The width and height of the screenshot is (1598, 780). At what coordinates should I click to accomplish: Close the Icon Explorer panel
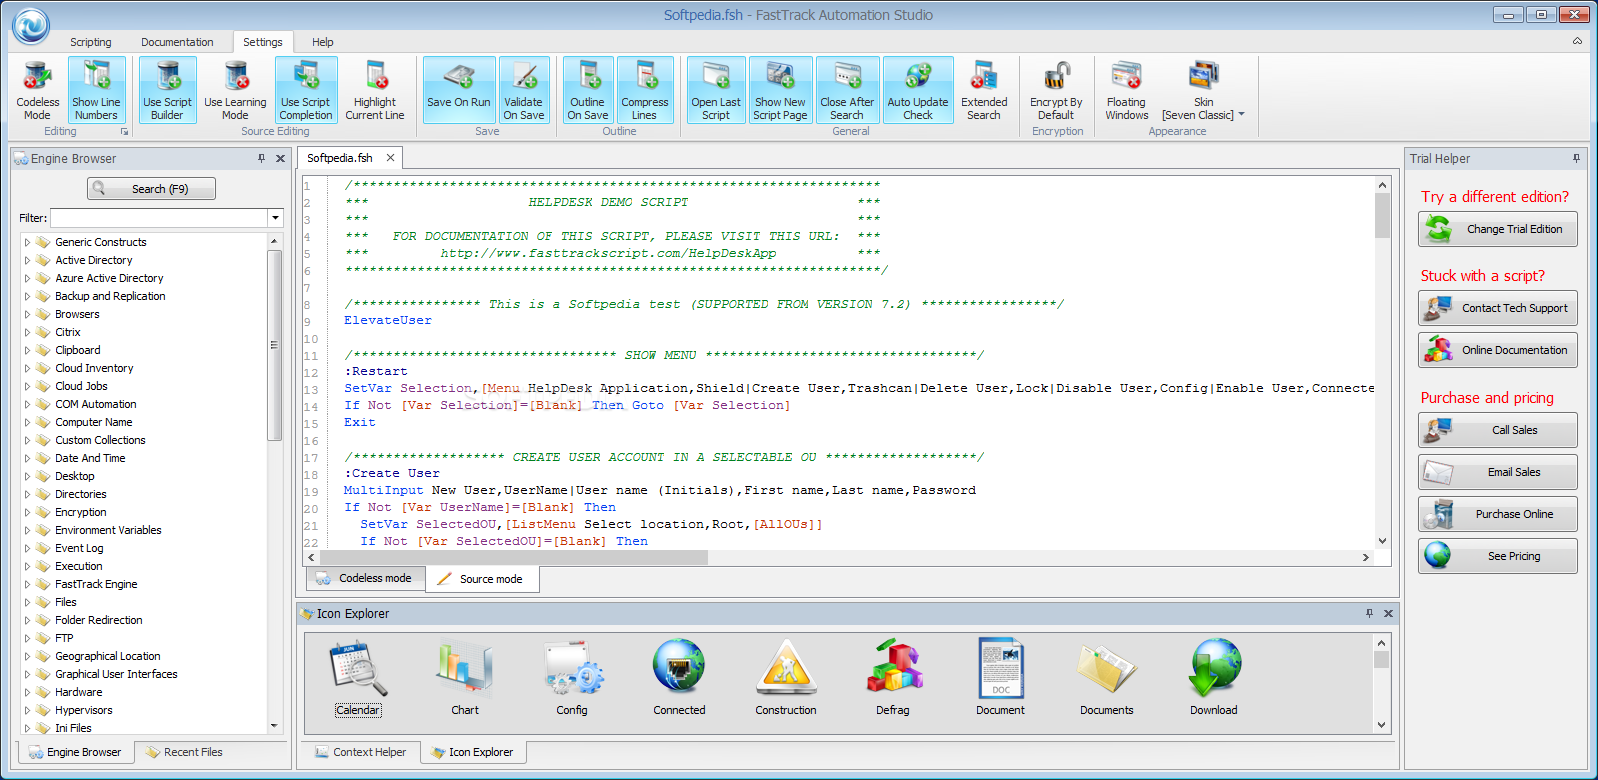[x=1388, y=613]
